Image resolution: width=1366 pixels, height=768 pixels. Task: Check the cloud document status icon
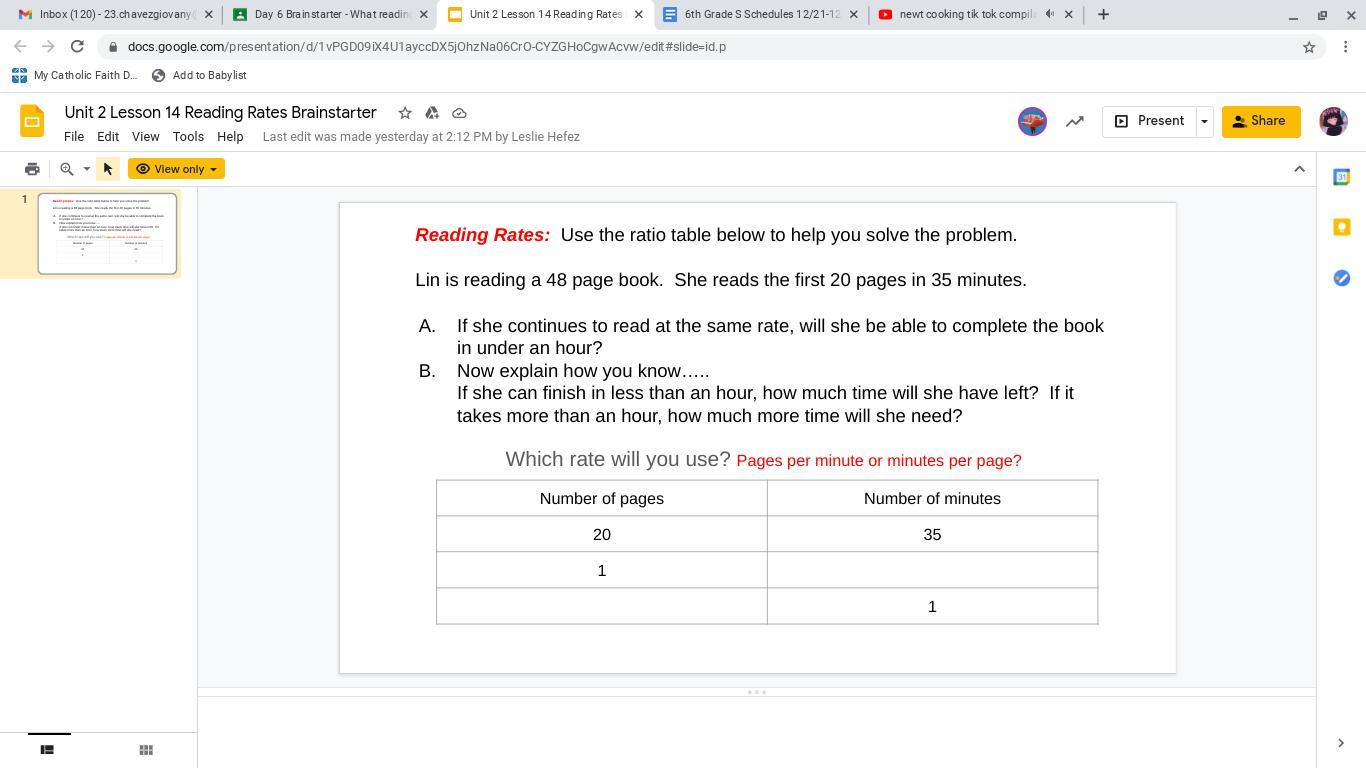(x=459, y=113)
